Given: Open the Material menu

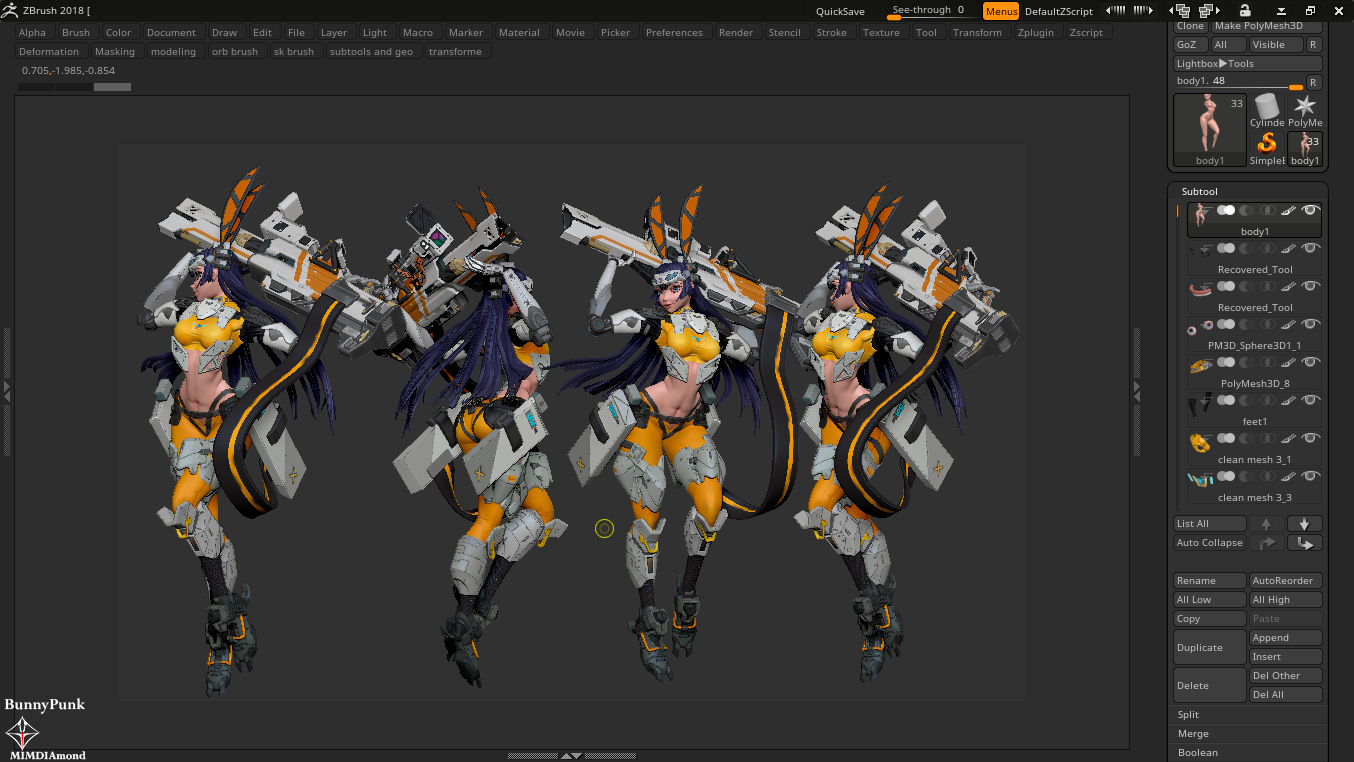Looking at the screenshot, I should (x=519, y=32).
